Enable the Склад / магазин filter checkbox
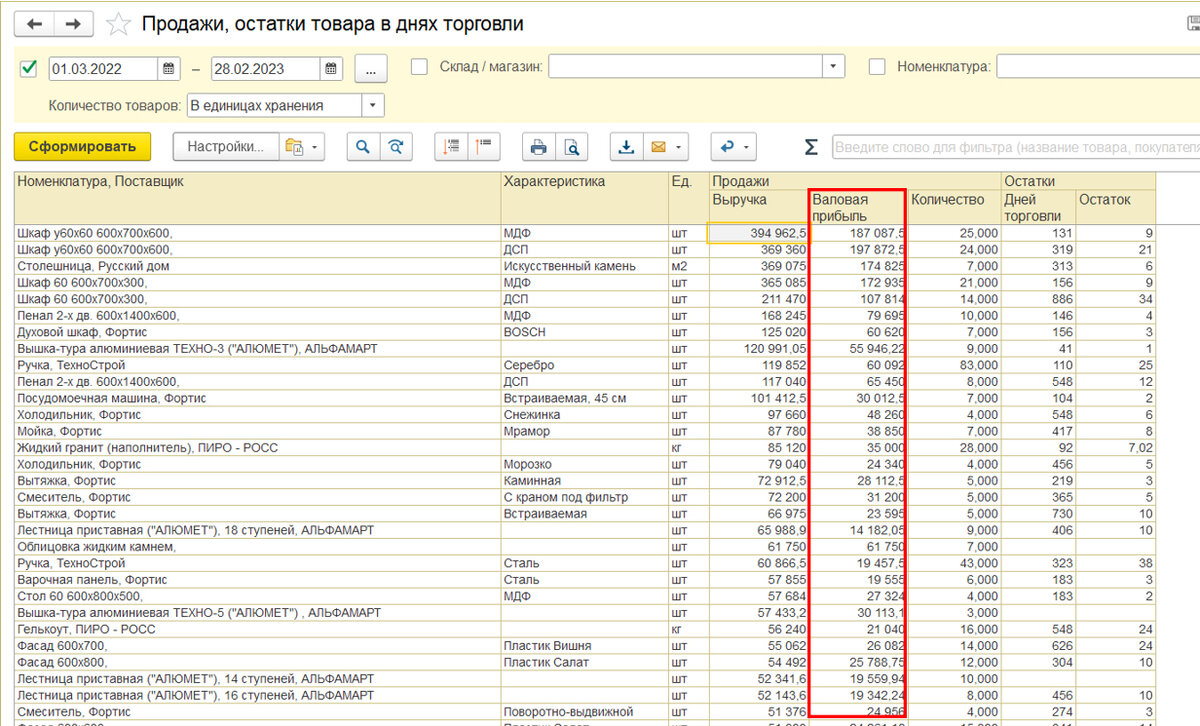This screenshot has width=1200, height=726. (420, 67)
